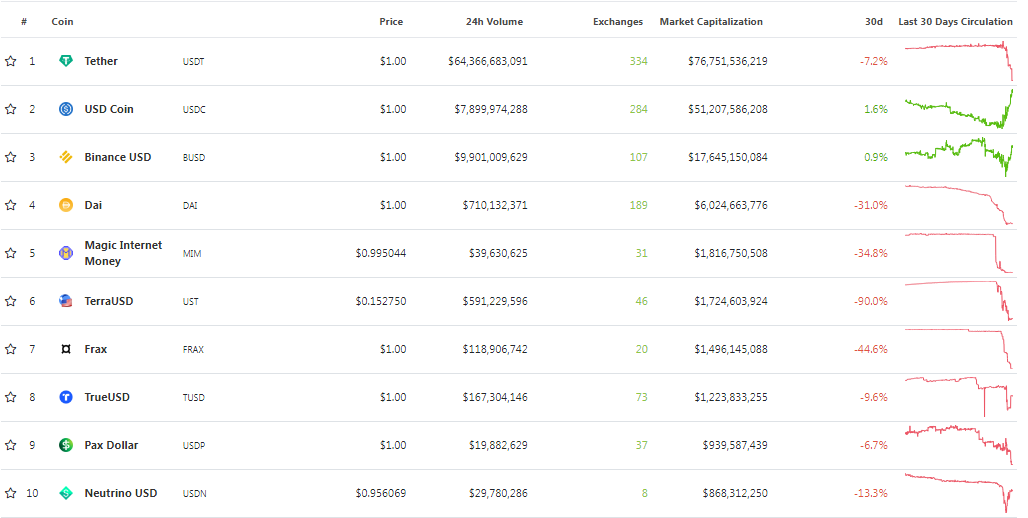This screenshot has width=1028, height=518.
Task: Open the Pax Dollar name link
Action: point(111,445)
